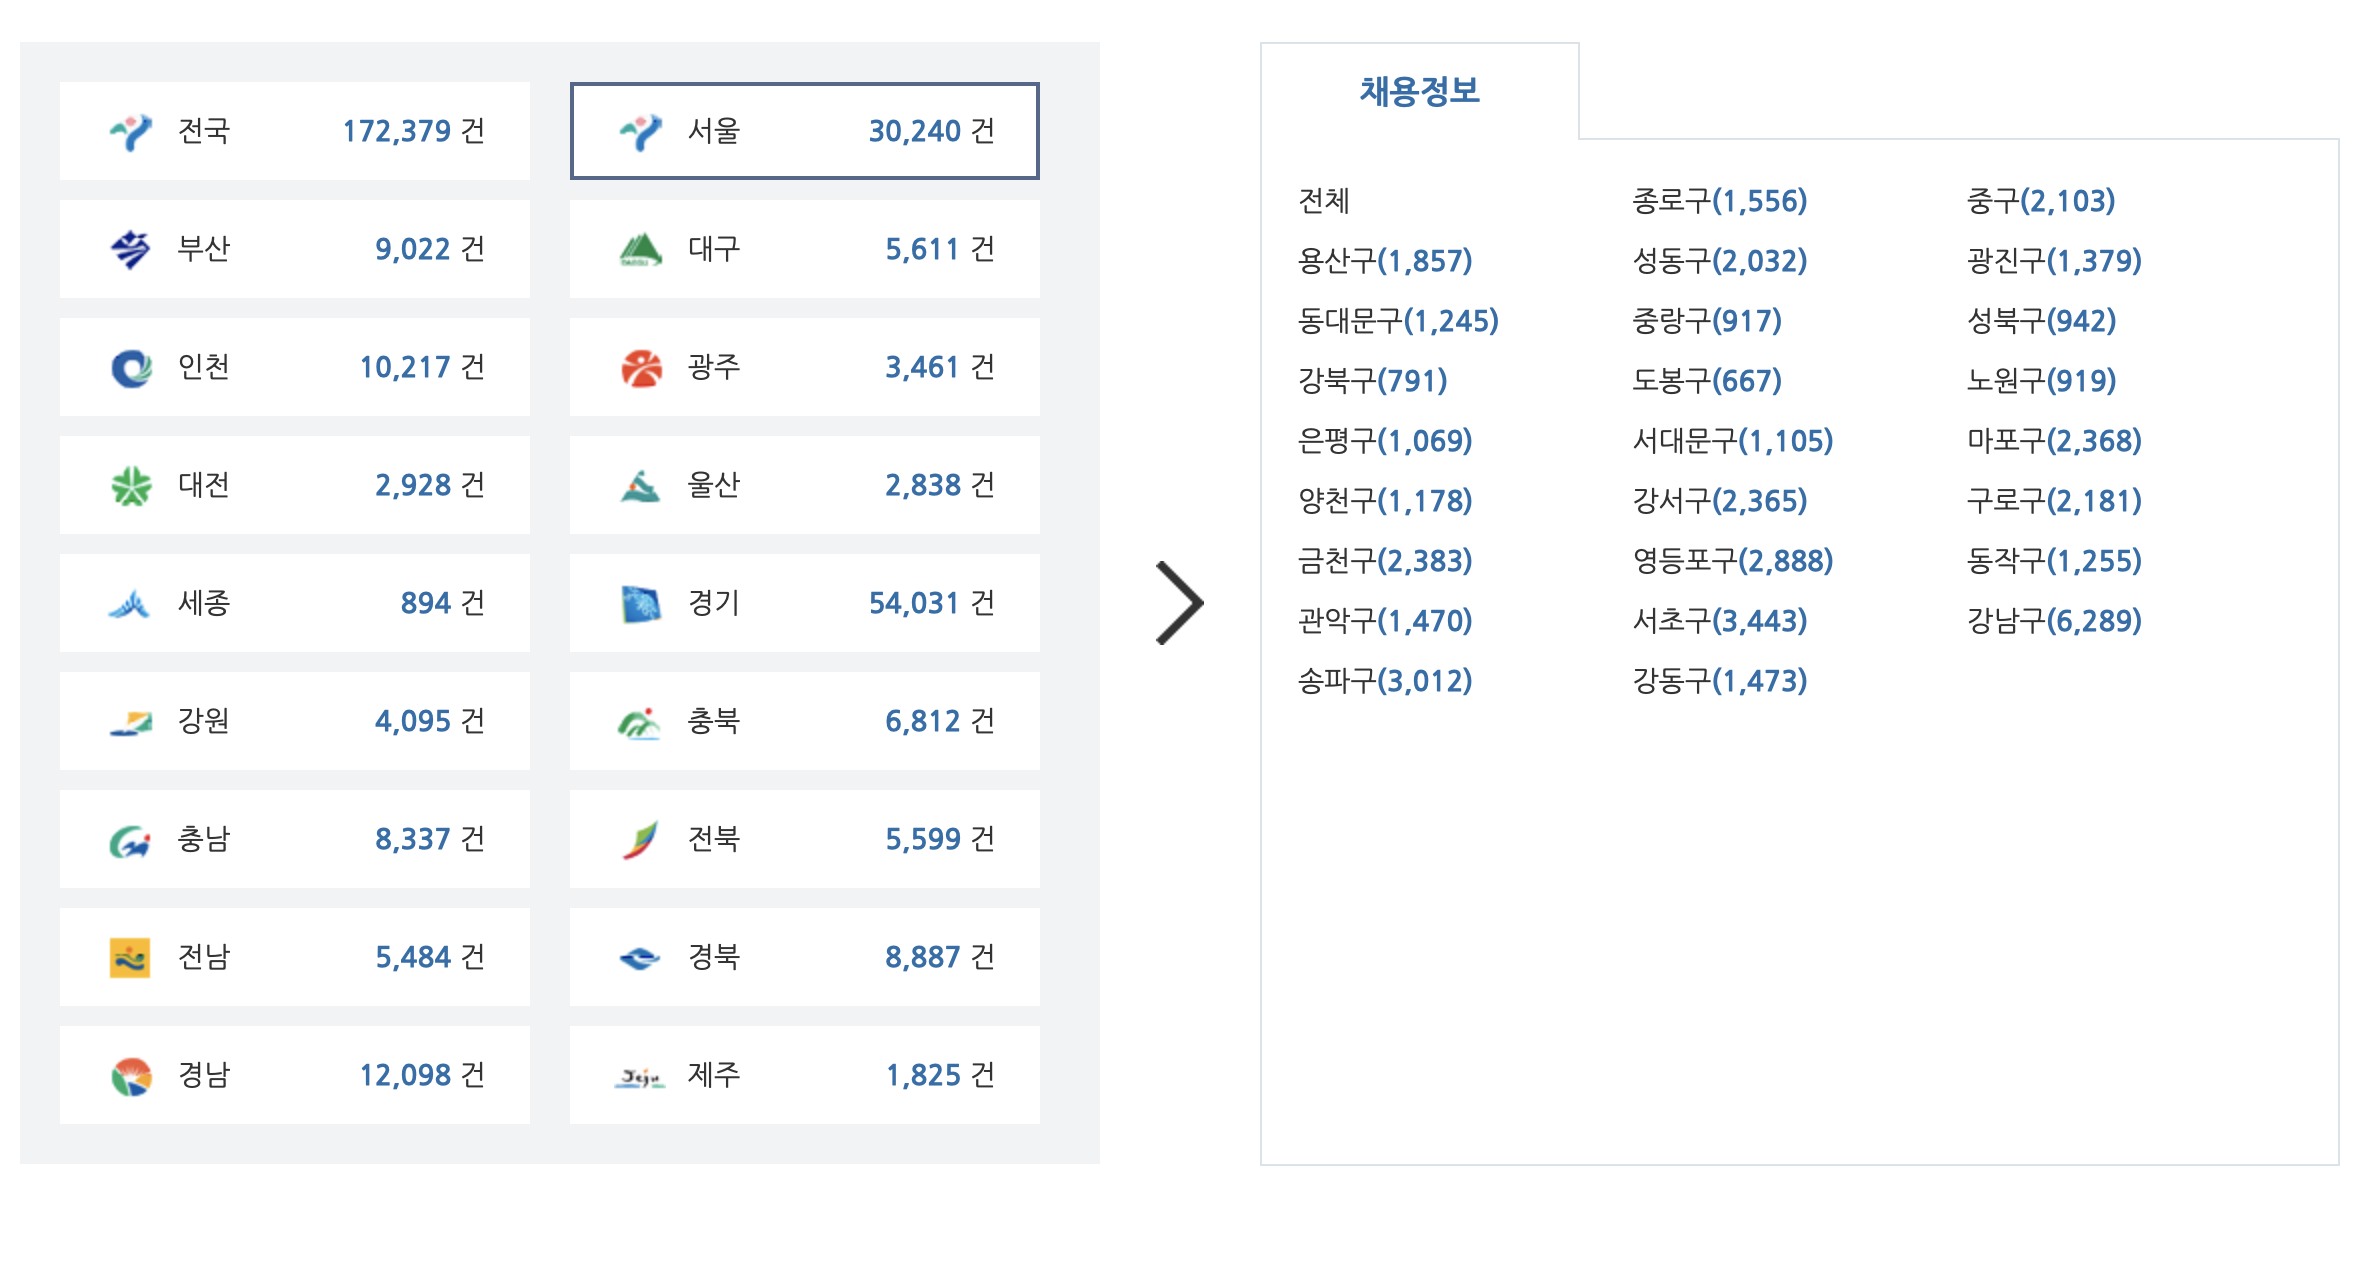Click the 전체 district link
2366x1272 pixels.
(1324, 201)
